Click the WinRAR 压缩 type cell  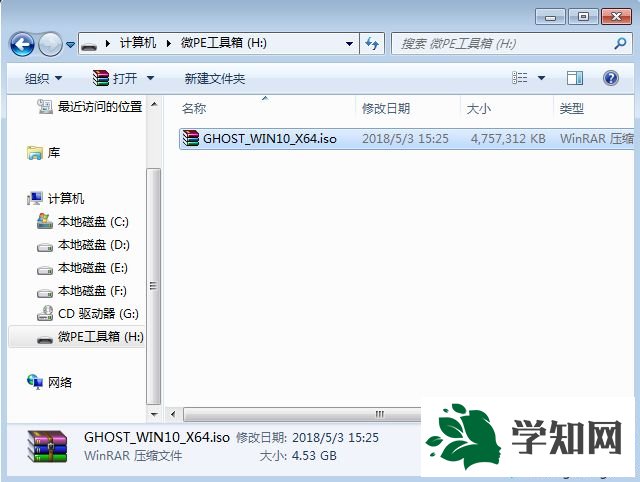pyautogui.click(x=597, y=139)
